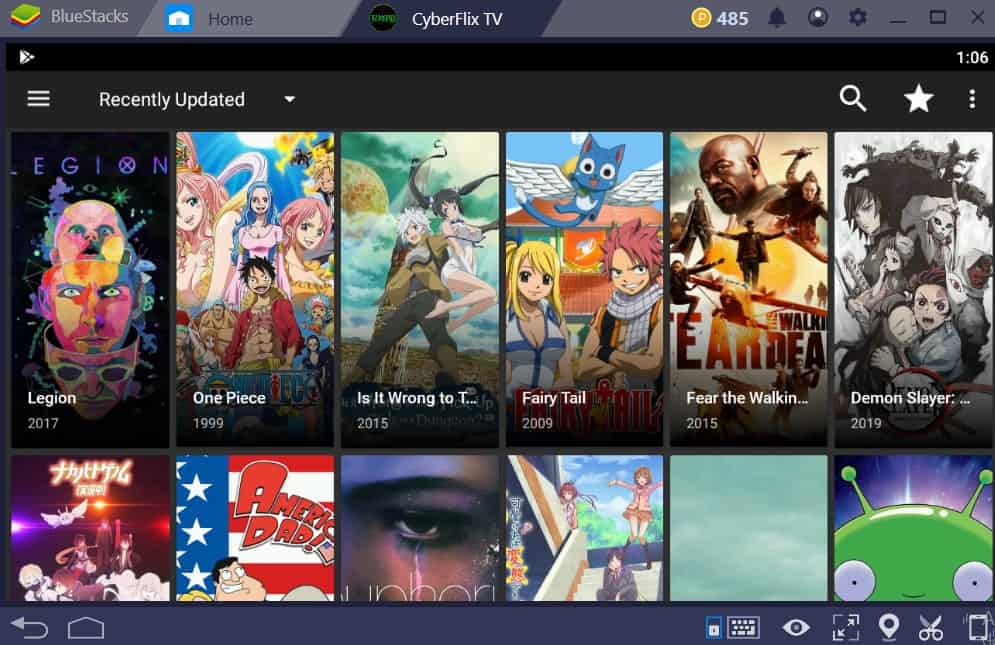This screenshot has width=995, height=645.
Task: Open the hamburger navigation menu
Action: [39, 98]
